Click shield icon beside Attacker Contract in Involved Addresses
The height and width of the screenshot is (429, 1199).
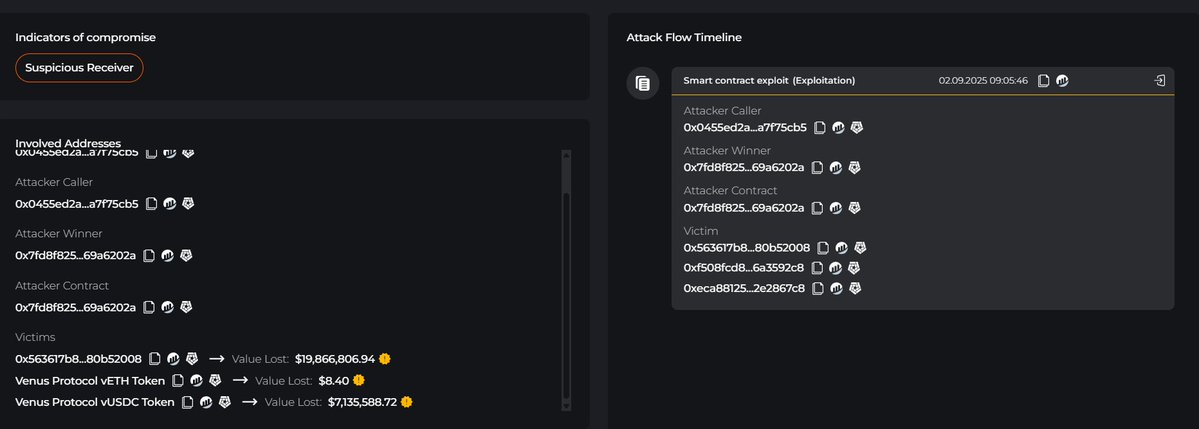coord(186,307)
